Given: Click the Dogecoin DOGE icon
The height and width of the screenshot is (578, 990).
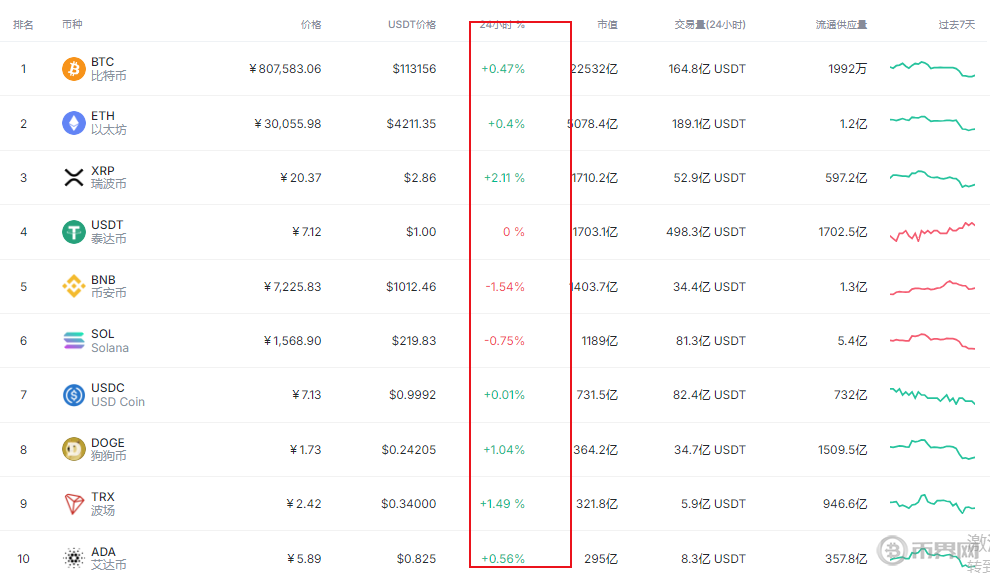Looking at the screenshot, I should coord(74,450).
